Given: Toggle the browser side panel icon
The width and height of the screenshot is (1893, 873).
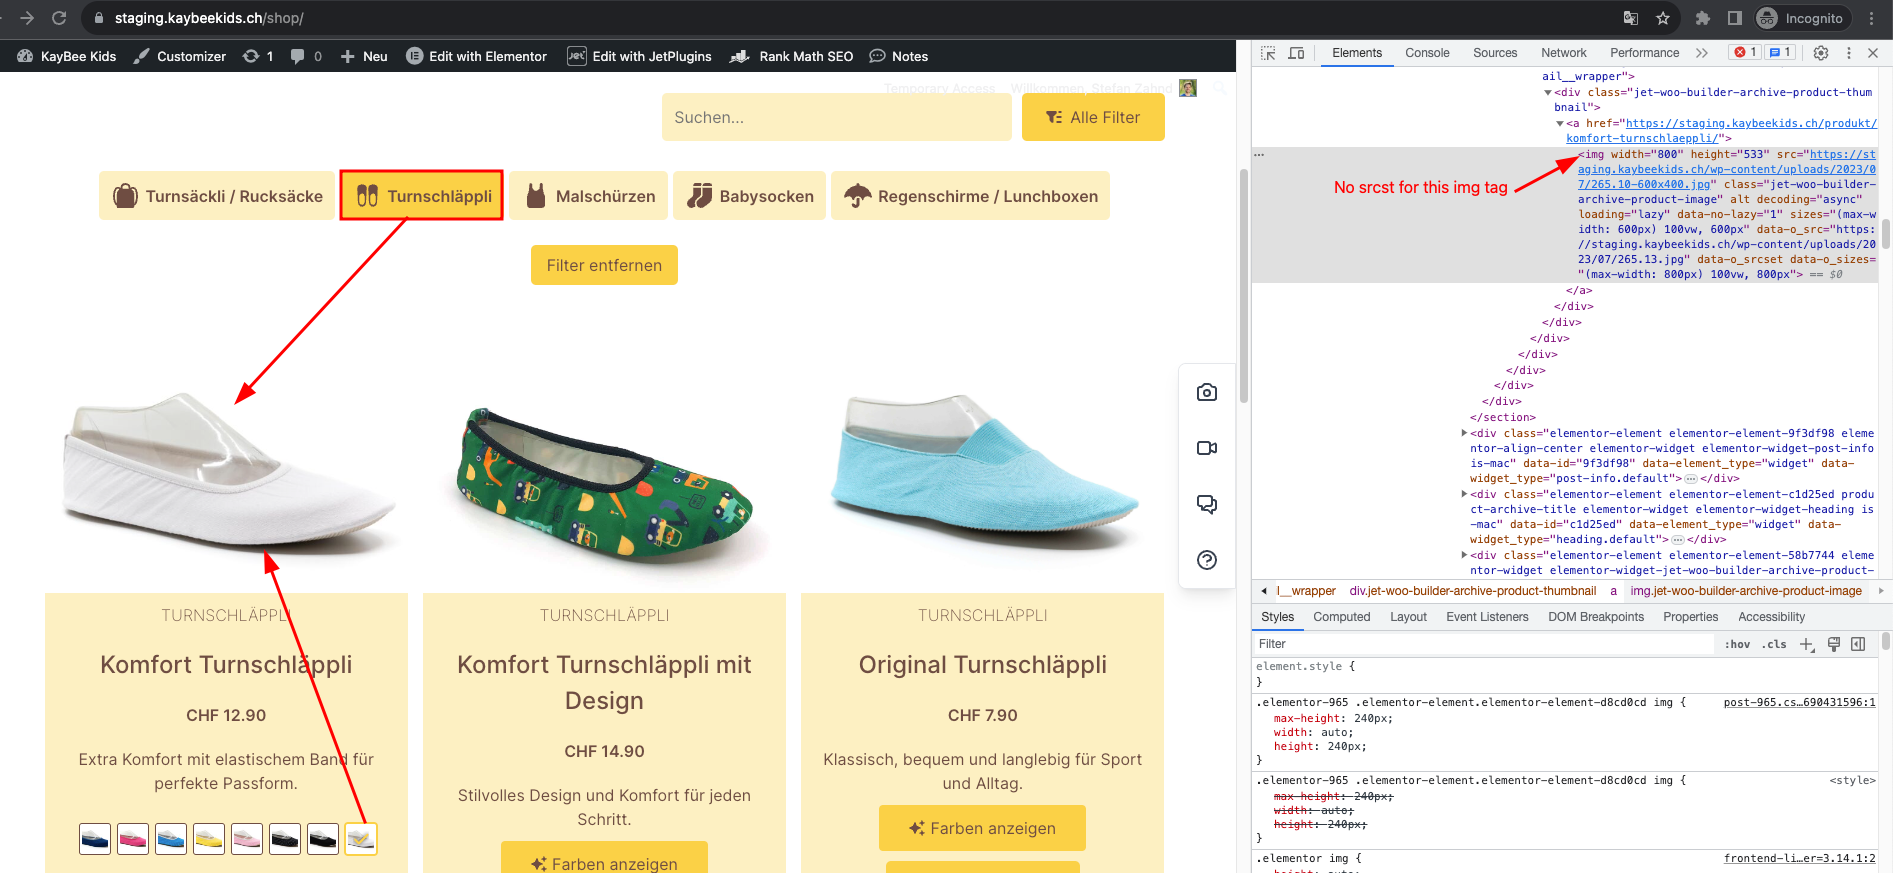Looking at the screenshot, I should [1735, 18].
